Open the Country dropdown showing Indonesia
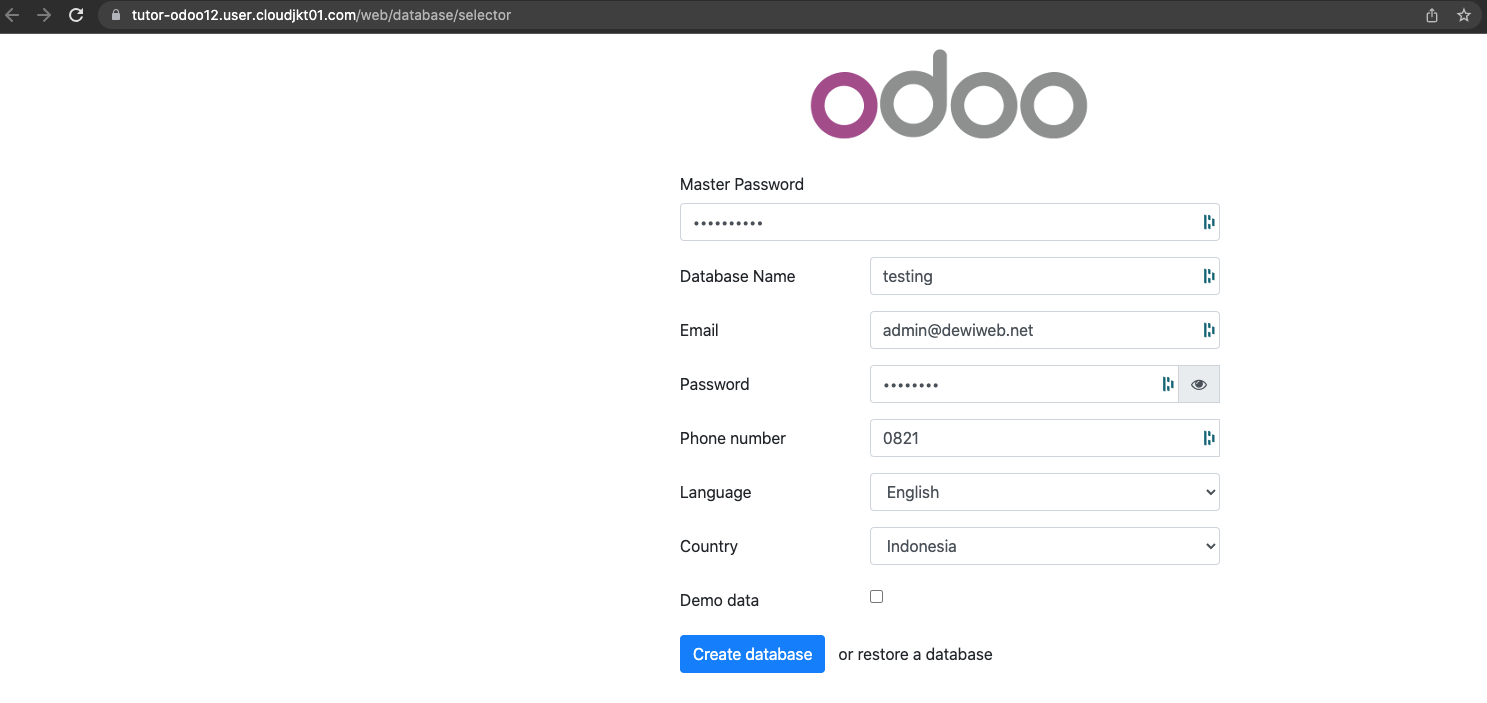The height and width of the screenshot is (703, 1487). [x=1045, y=546]
